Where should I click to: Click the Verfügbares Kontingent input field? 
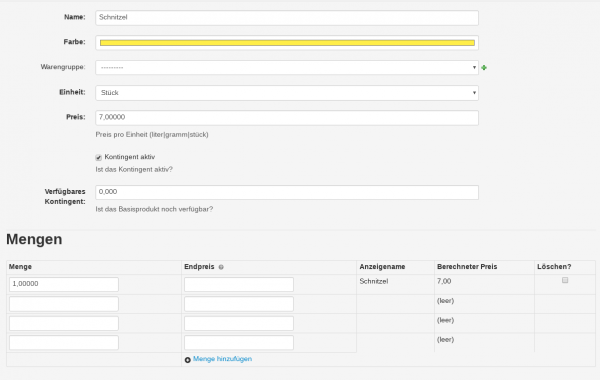tap(287, 192)
